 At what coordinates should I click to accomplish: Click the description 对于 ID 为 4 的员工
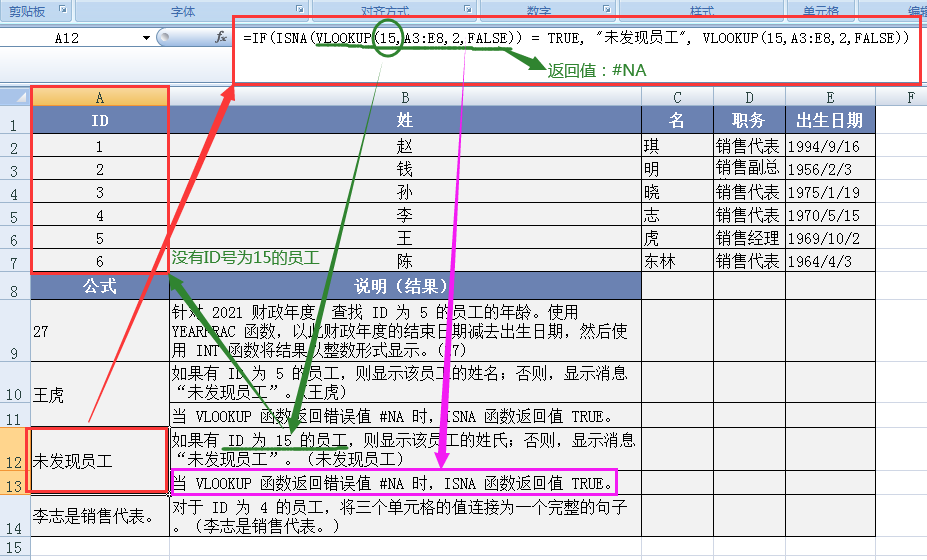coord(405,516)
